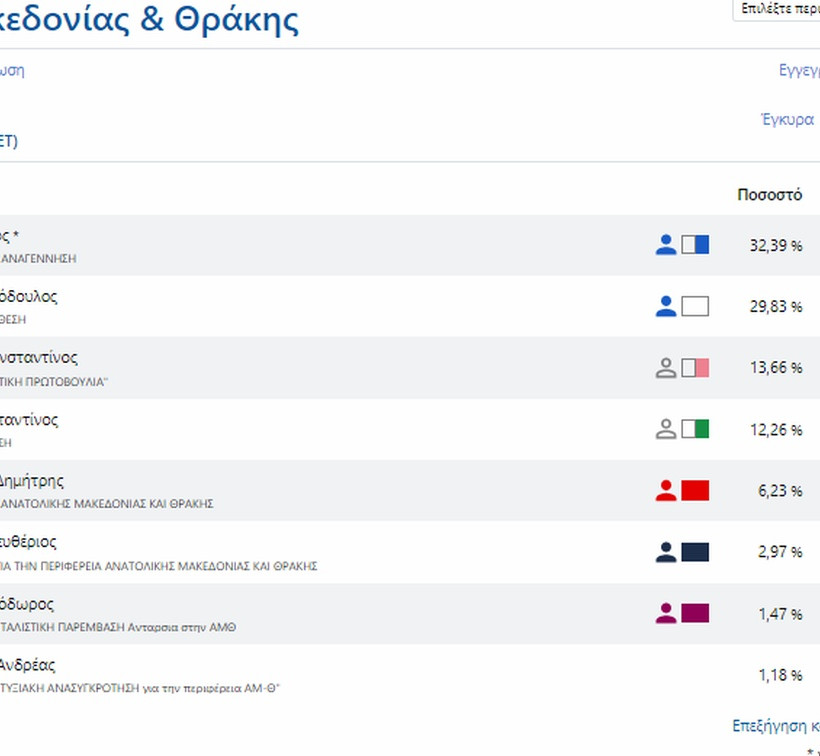This screenshot has height=756, width=820.
Task: Click the candidate name ending in 'όδουλος'
Action: 29,297
